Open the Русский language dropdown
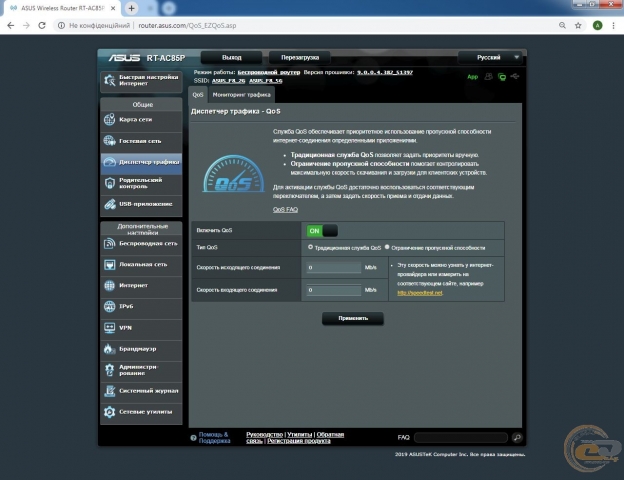This screenshot has height=480, width=624. [x=490, y=57]
